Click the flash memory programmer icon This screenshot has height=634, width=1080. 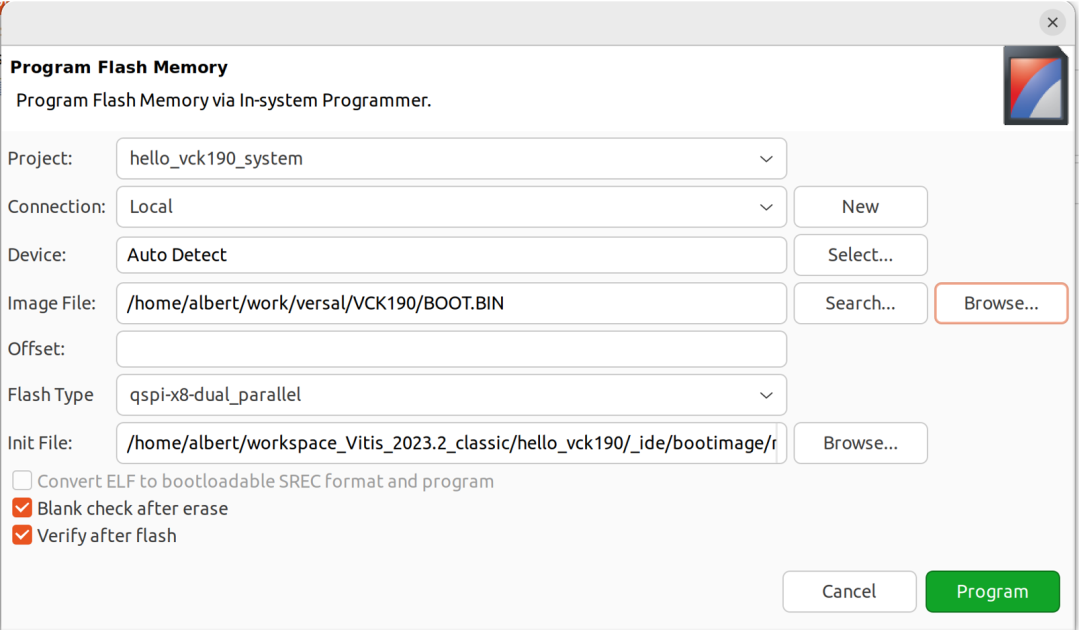click(1035, 85)
